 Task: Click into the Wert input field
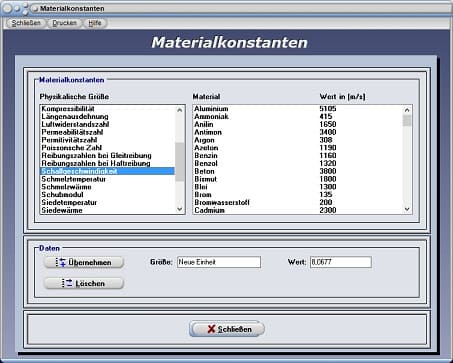[x=341, y=262]
